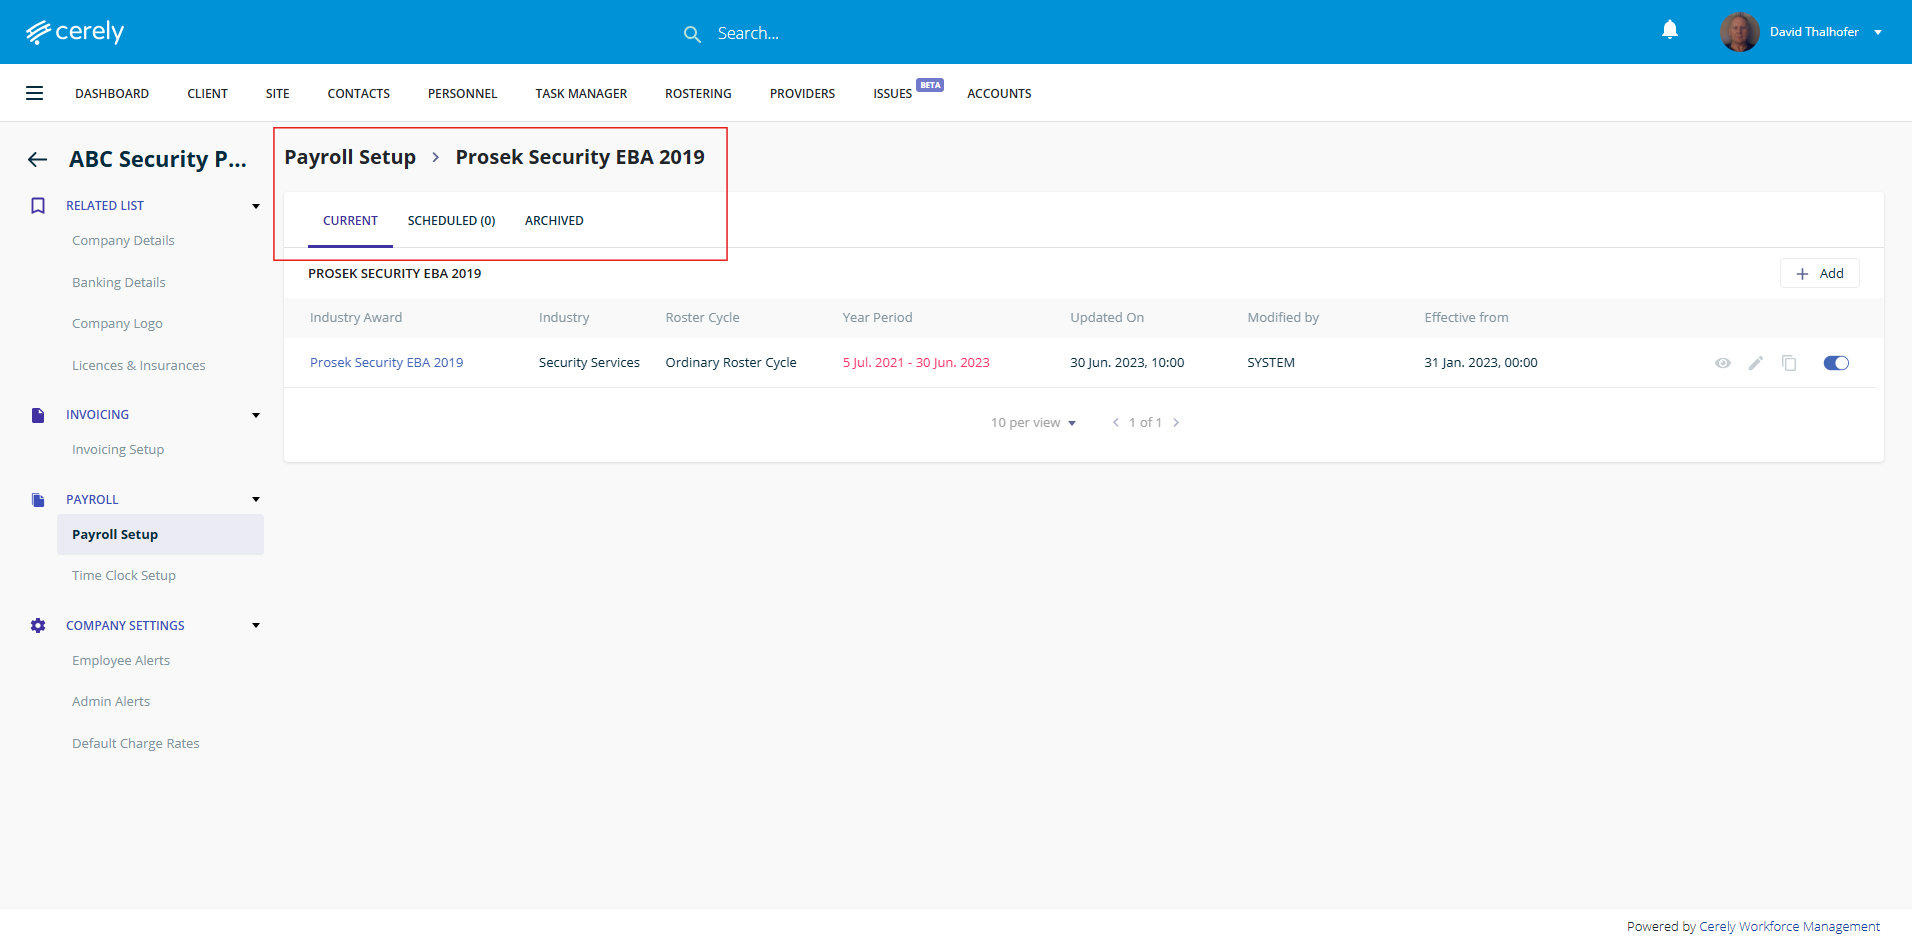
Task: Click the year period 5 Jul. 2021 - 30 Jun. 2023
Action: point(916,363)
